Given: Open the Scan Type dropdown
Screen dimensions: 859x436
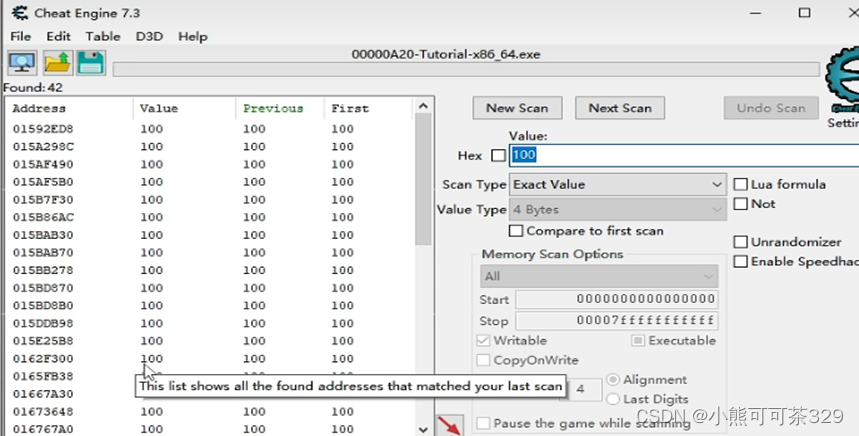Looking at the screenshot, I should click(x=618, y=185).
